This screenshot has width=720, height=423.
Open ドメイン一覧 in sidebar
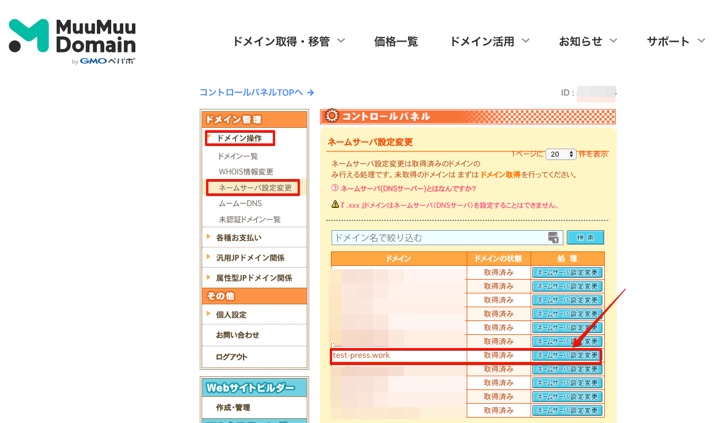tap(237, 156)
